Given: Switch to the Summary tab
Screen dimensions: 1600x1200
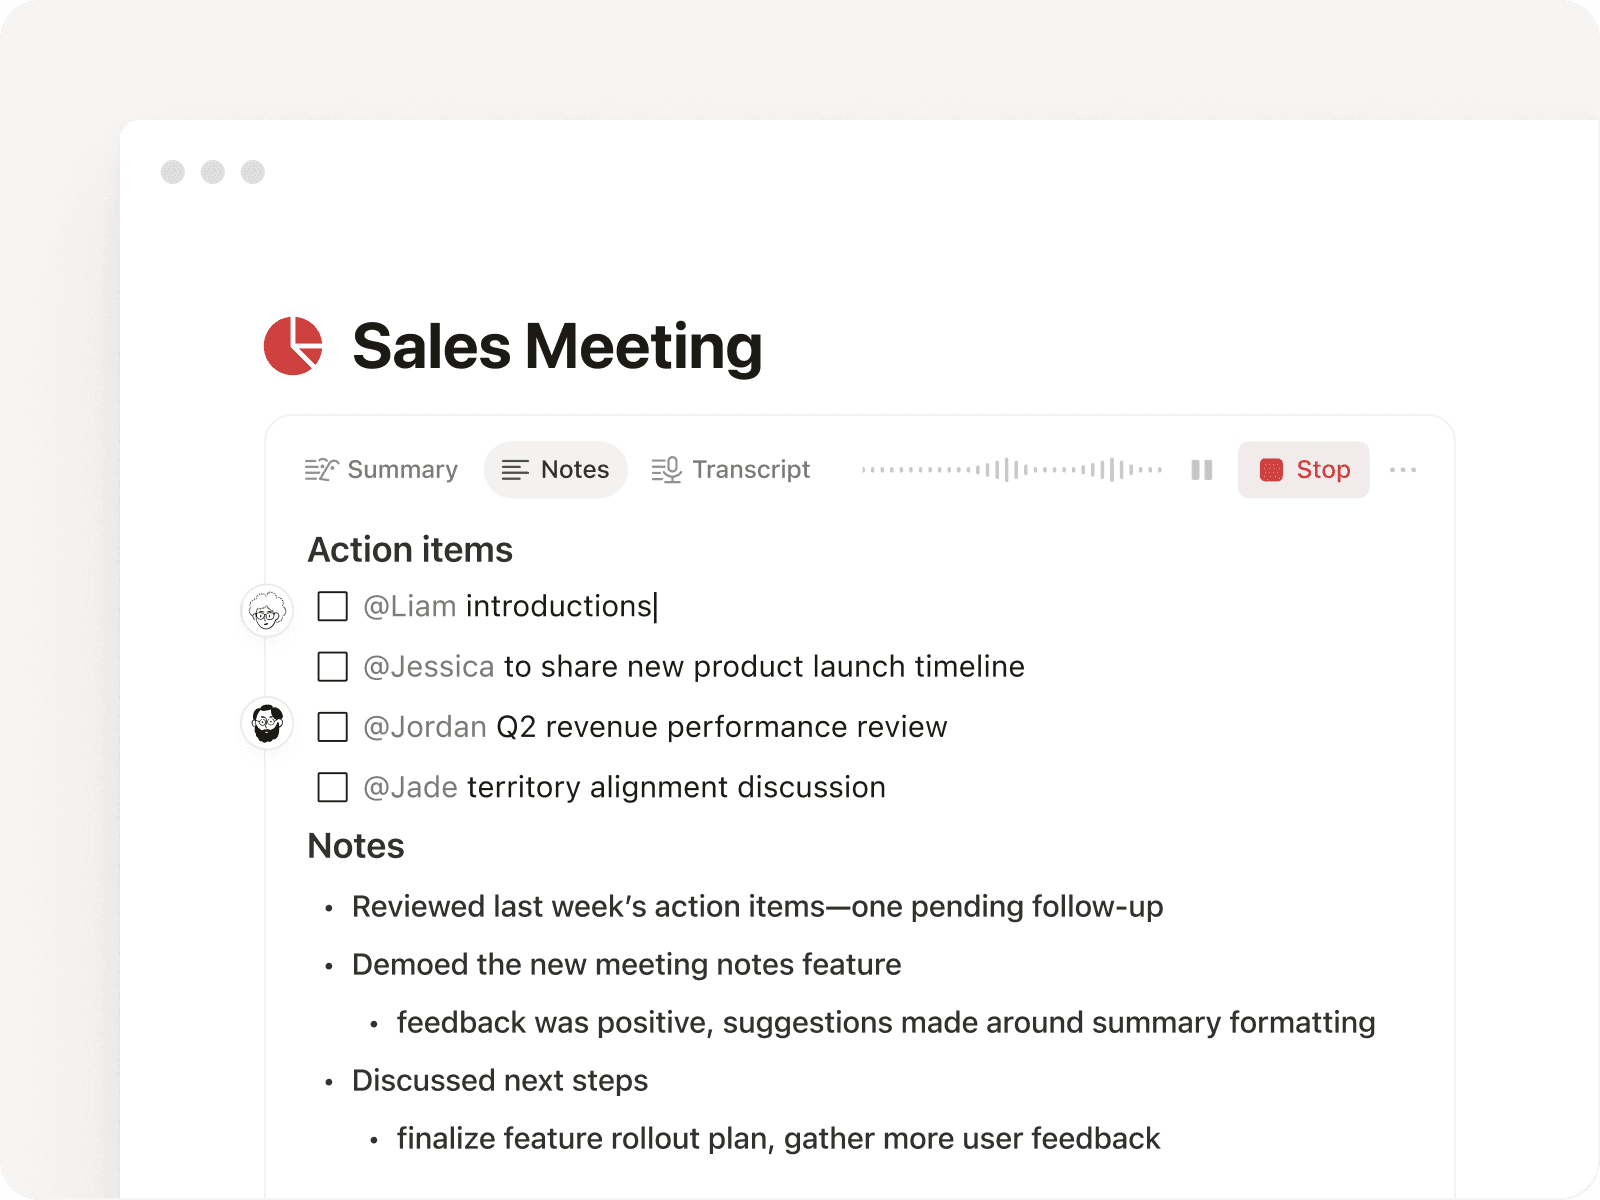Looking at the screenshot, I should [381, 470].
